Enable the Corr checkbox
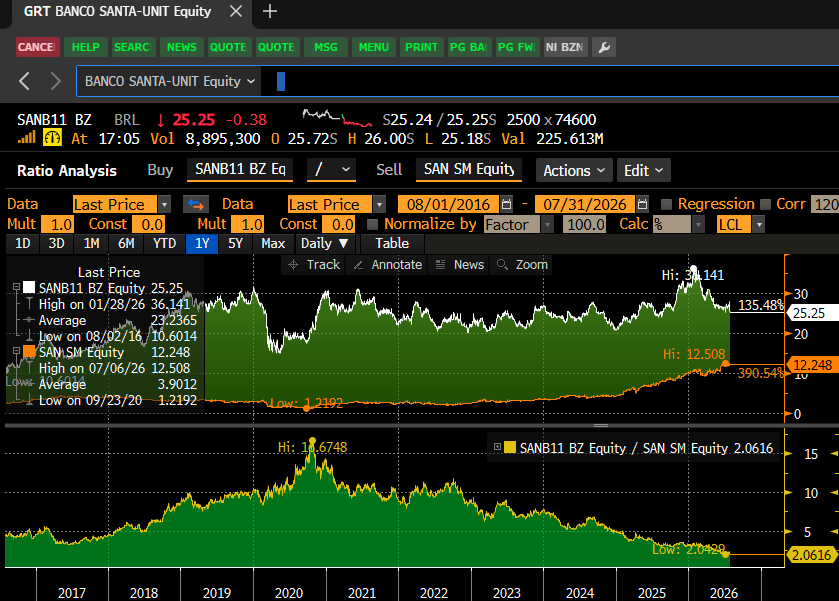 pyautogui.click(x=766, y=204)
